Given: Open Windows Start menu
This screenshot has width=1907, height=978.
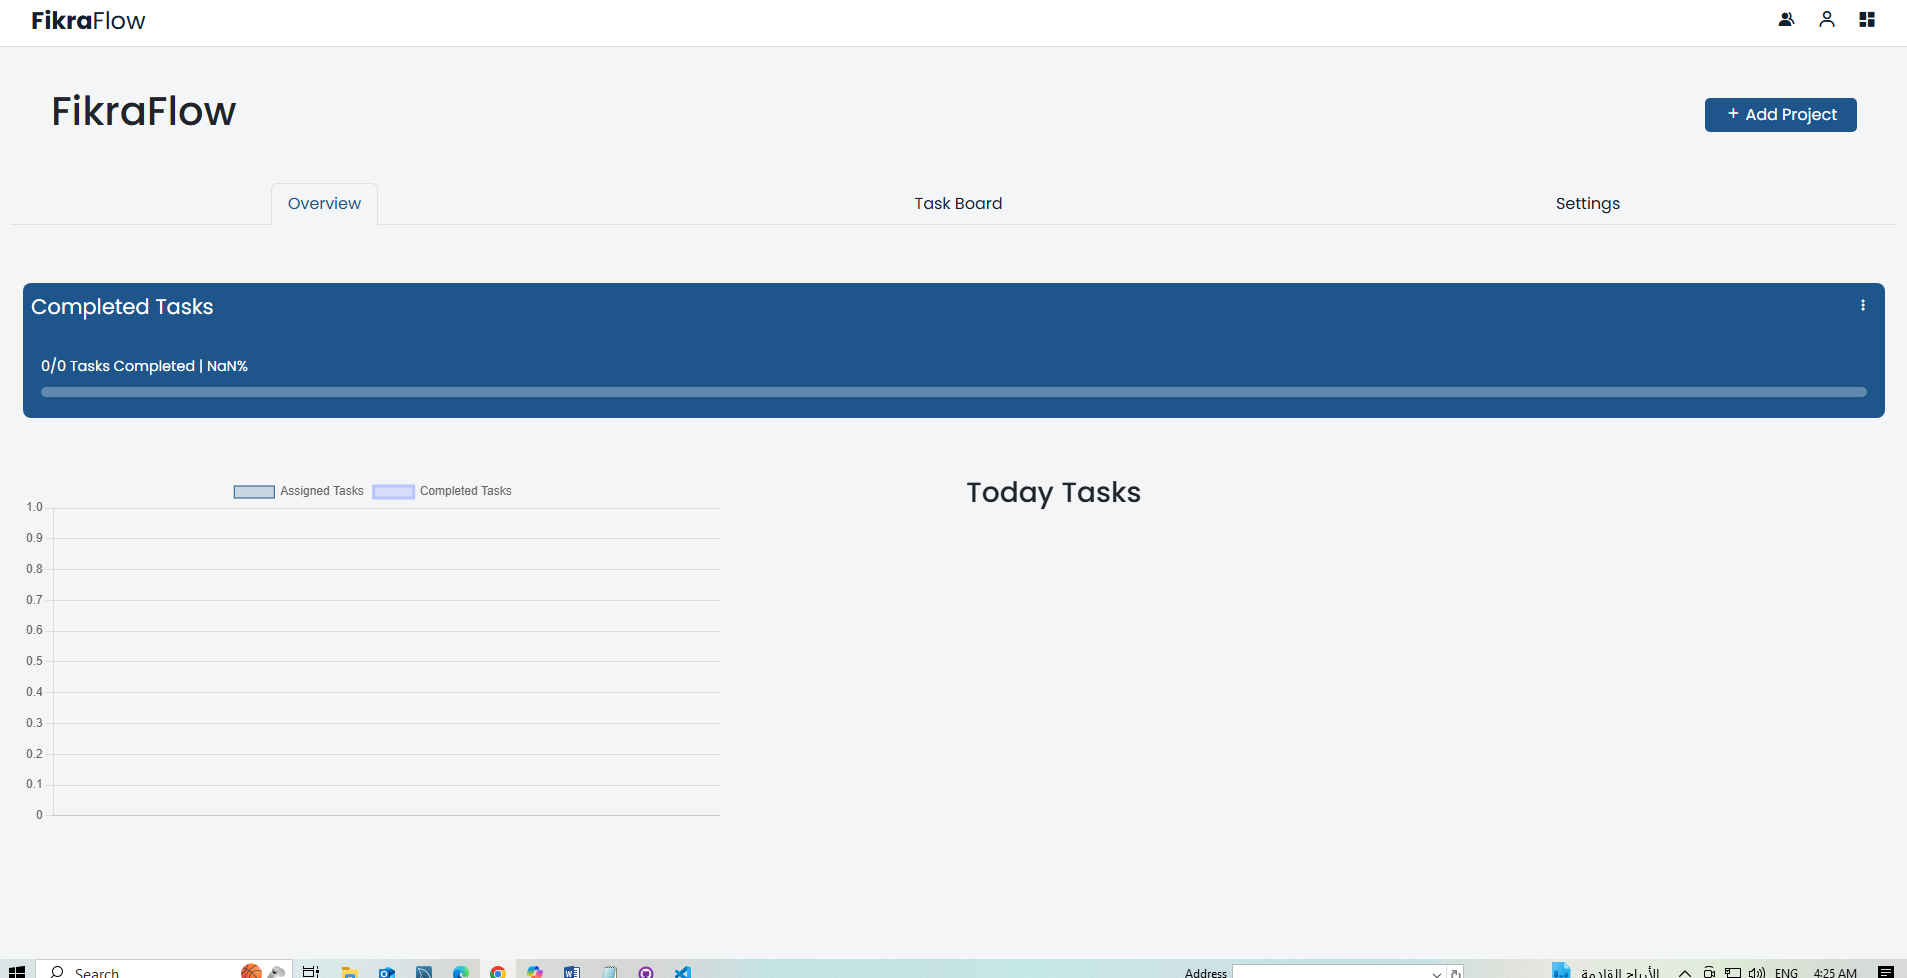Looking at the screenshot, I should (x=16, y=971).
